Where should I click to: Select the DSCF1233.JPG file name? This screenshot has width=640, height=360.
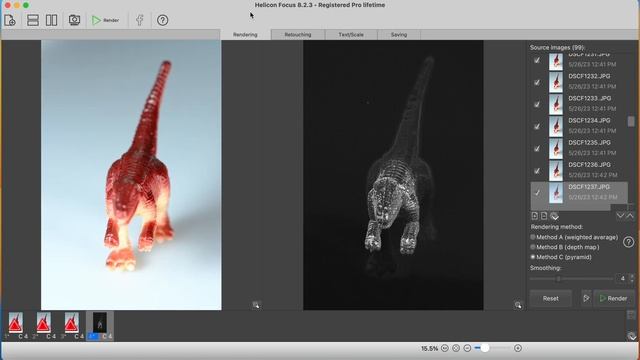pos(589,98)
